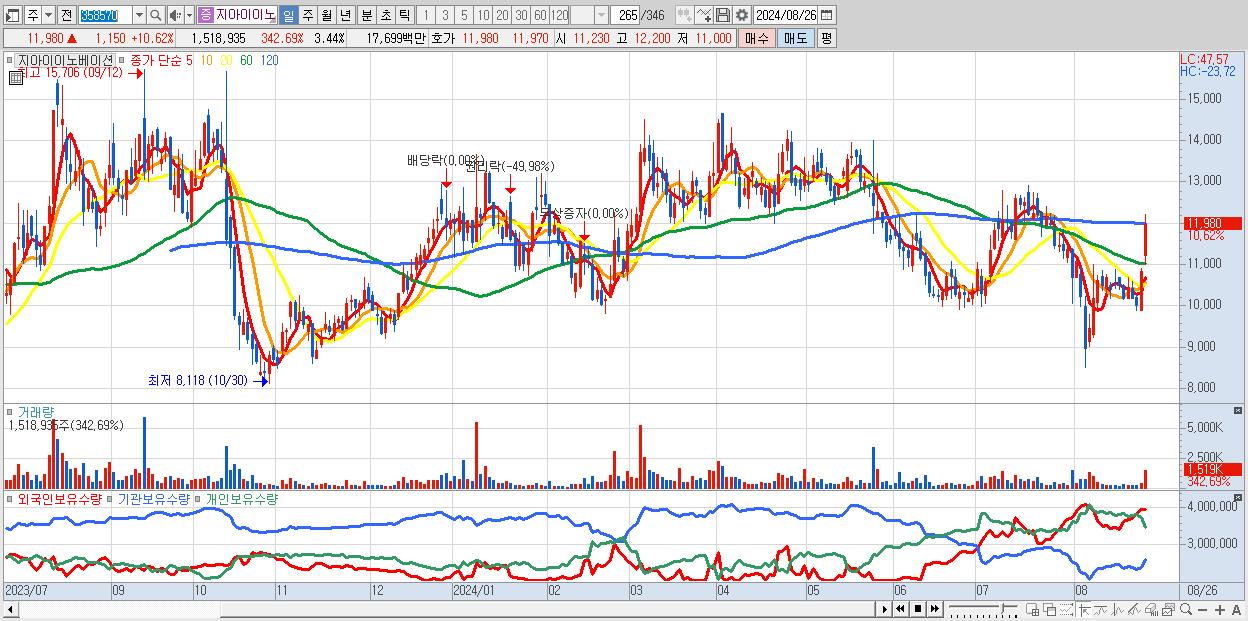Viewport: 1248px width, 621px height.
Task: Switch to tick 틱 period tab
Action: (x=404, y=15)
